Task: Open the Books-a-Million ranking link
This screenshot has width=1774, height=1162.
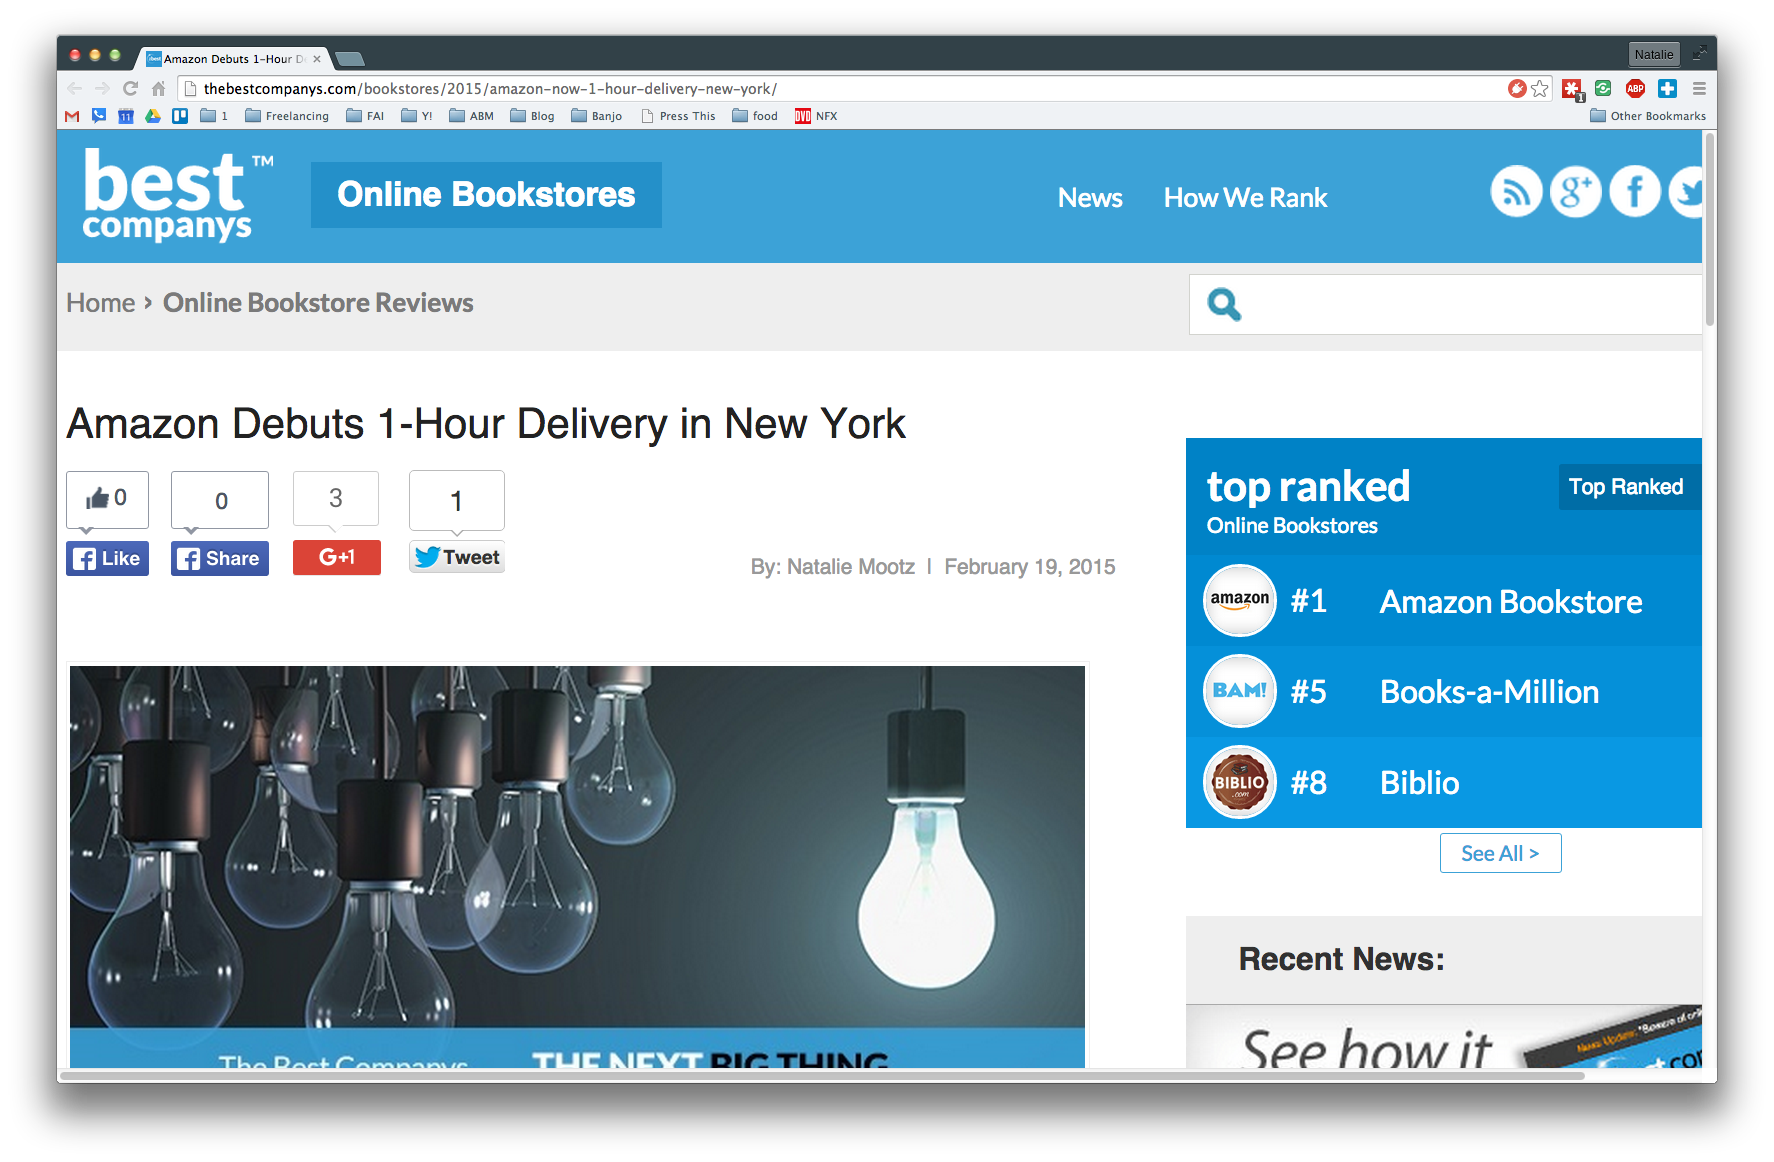Action: [x=1489, y=692]
